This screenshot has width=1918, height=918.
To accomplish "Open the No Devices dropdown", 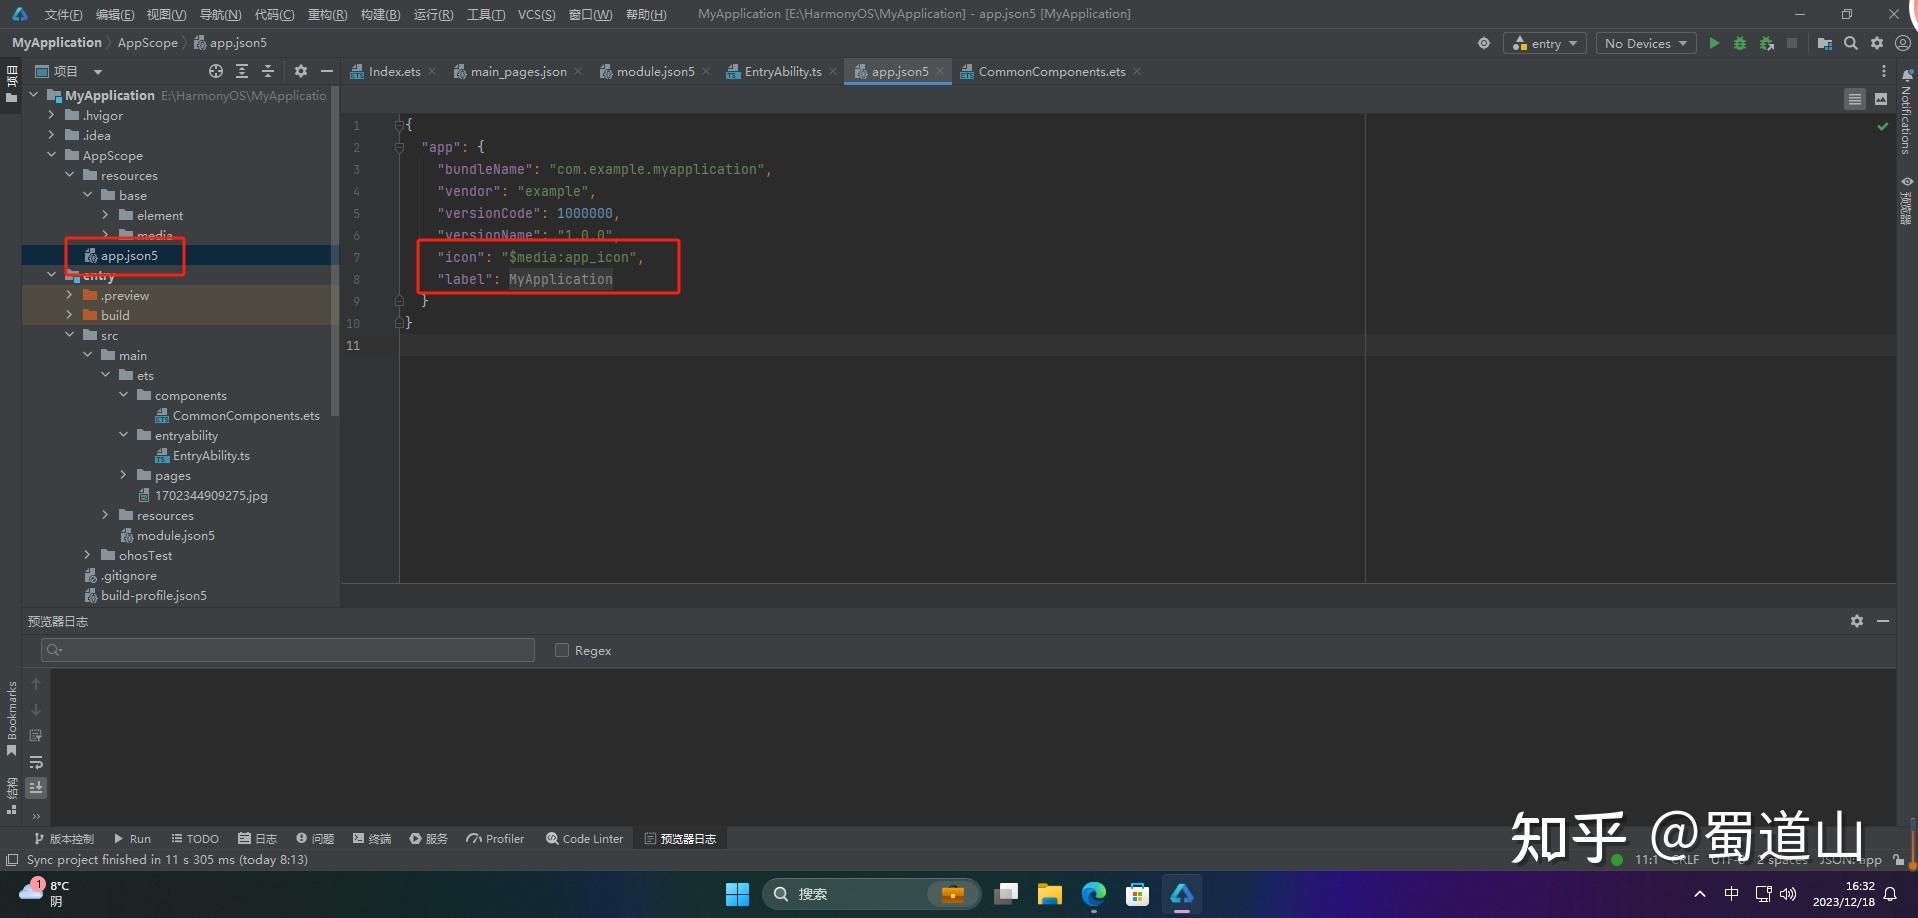I will coord(1645,43).
